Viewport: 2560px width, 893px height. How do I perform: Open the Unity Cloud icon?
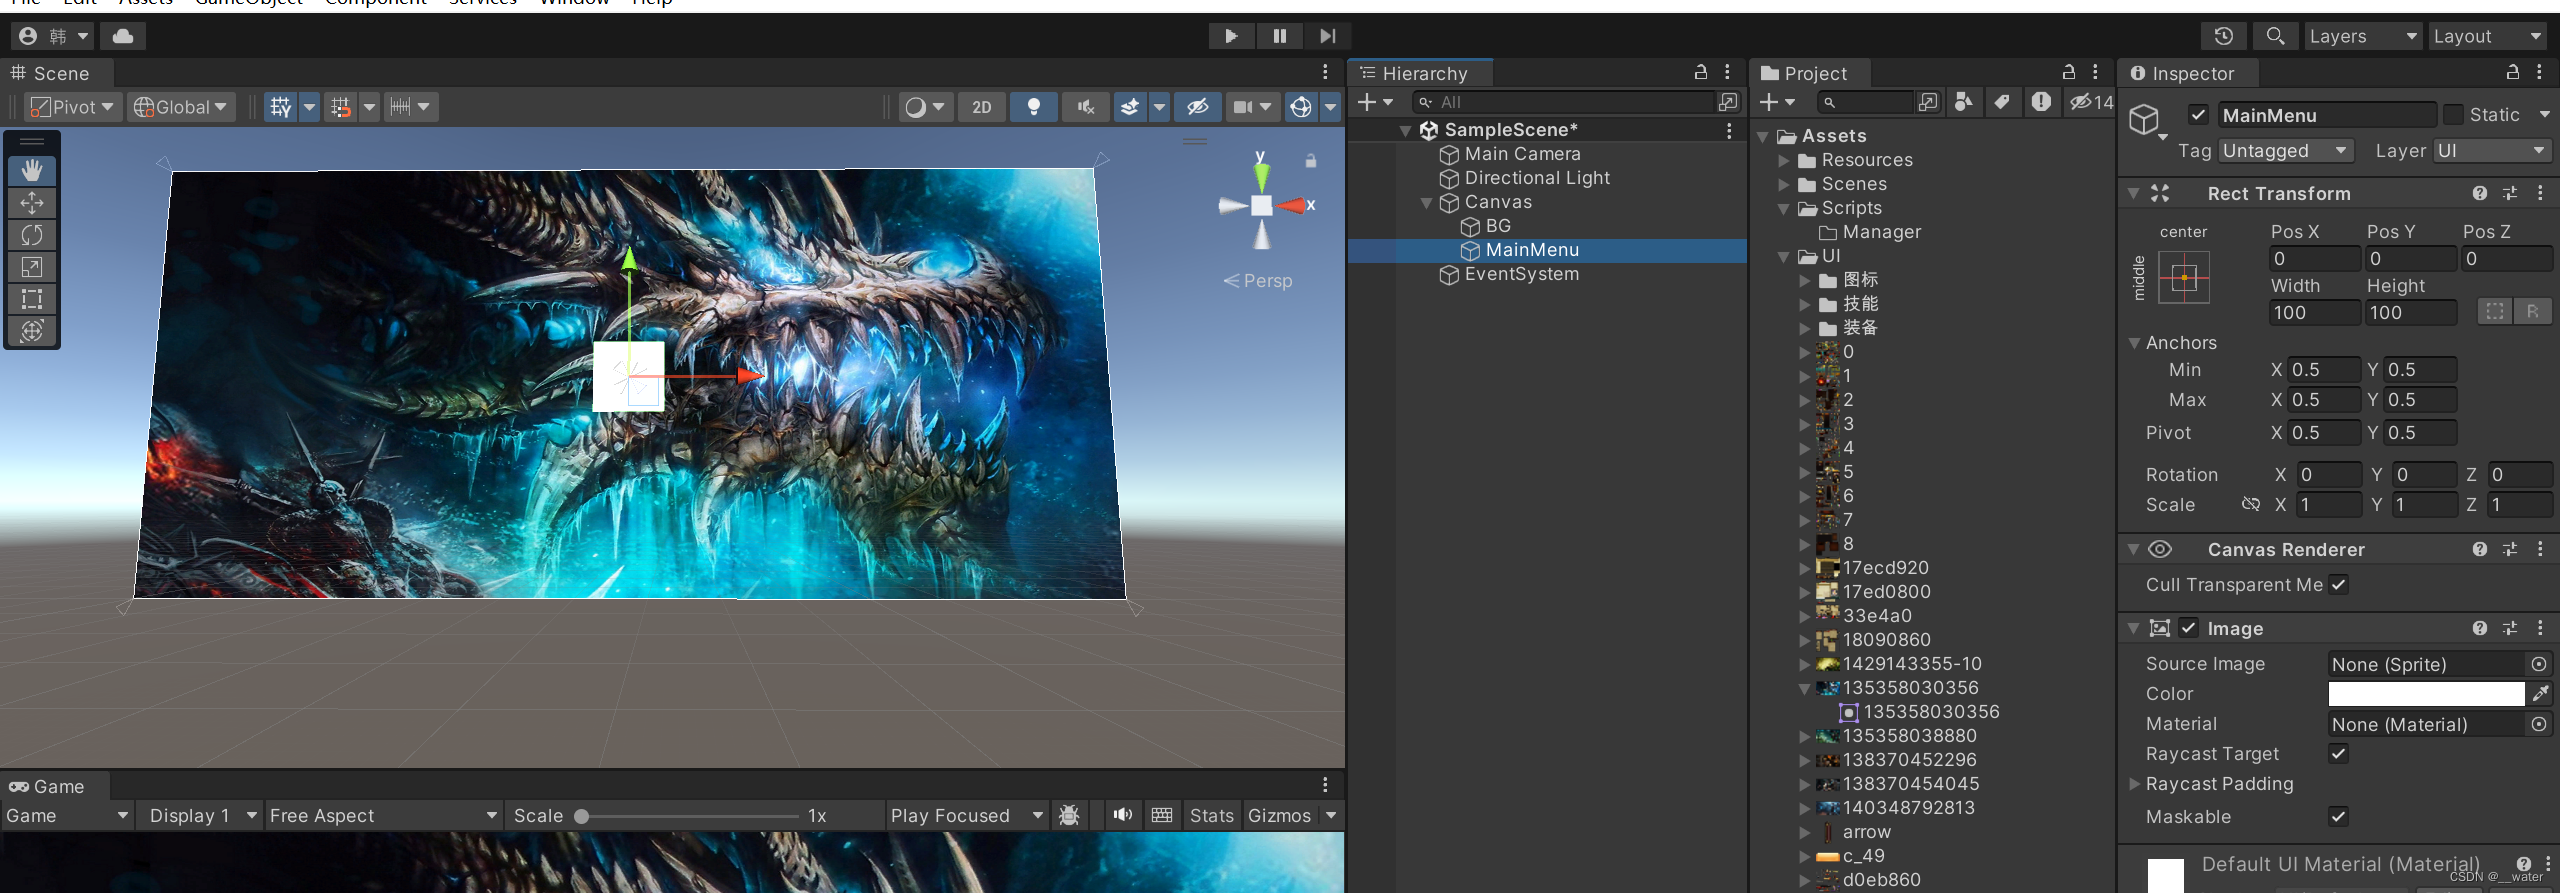pyautogui.click(x=123, y=36)
